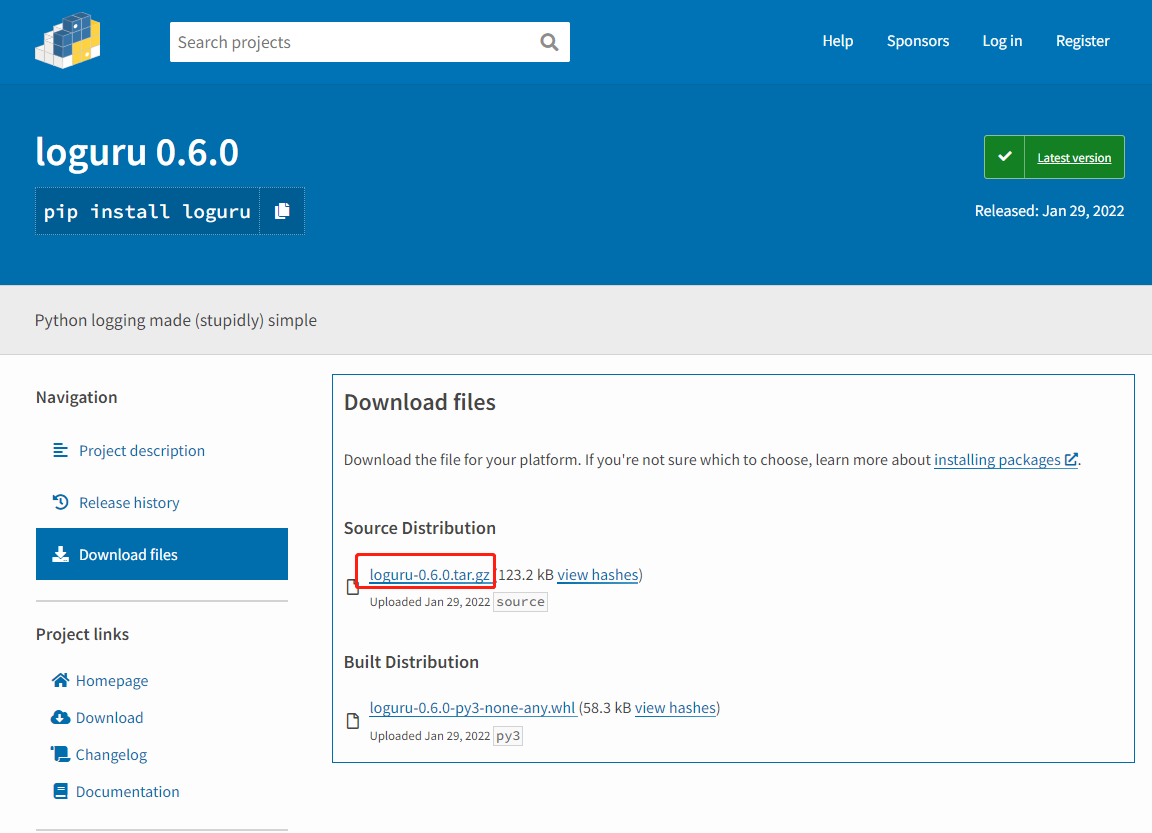The image size is (1152, 833).
Task: Click the Homepage house icon
Action: pyautogui.click(x=60, y=680)
